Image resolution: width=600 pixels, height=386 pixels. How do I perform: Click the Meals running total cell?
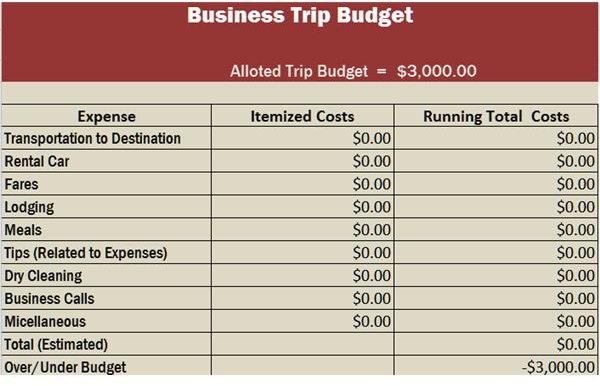coord(496,230)
